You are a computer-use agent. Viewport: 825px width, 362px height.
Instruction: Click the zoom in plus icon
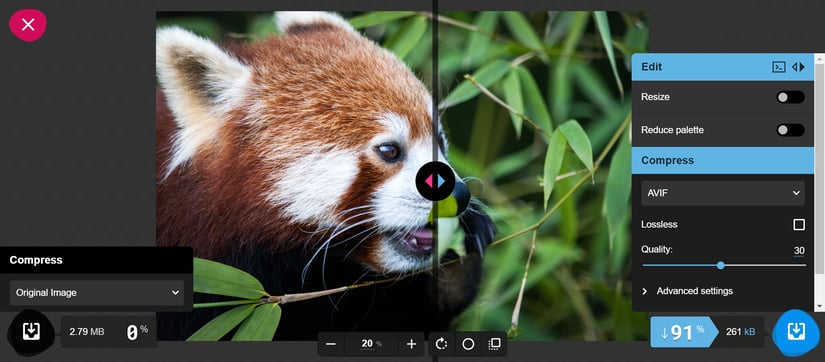(x=411, y=344)
